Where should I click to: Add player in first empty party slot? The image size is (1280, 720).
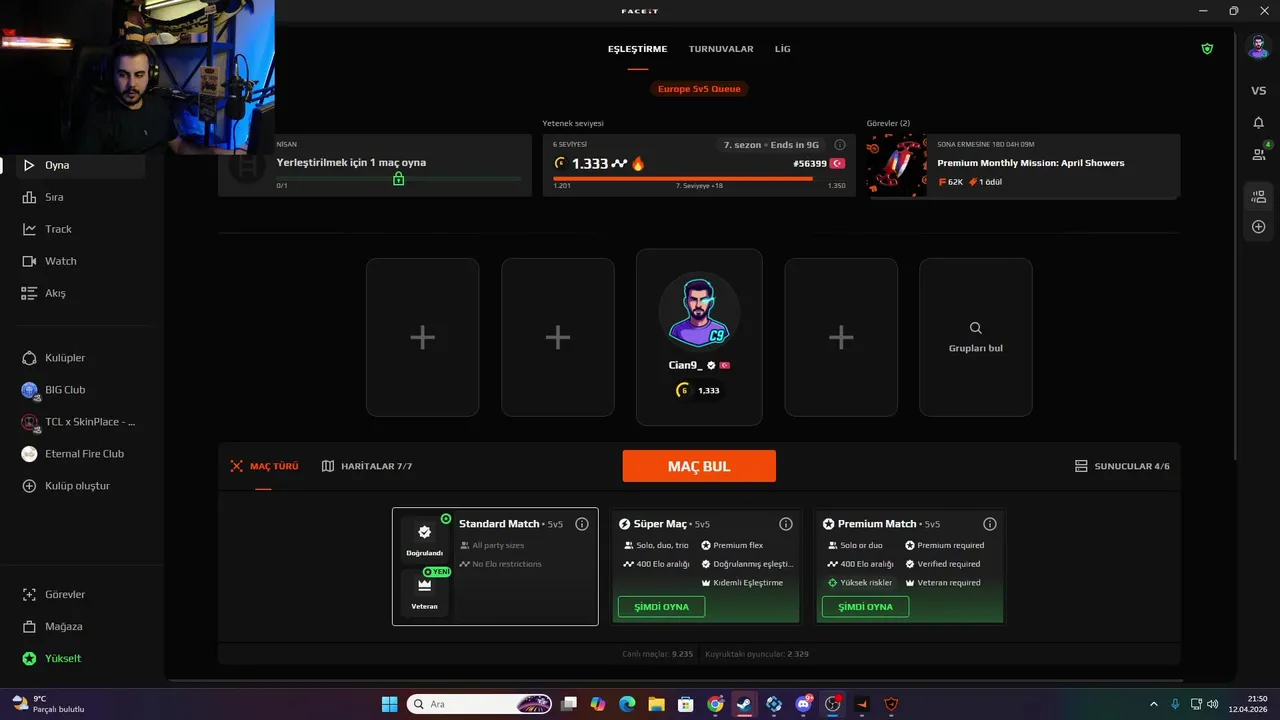click(422, 337)
